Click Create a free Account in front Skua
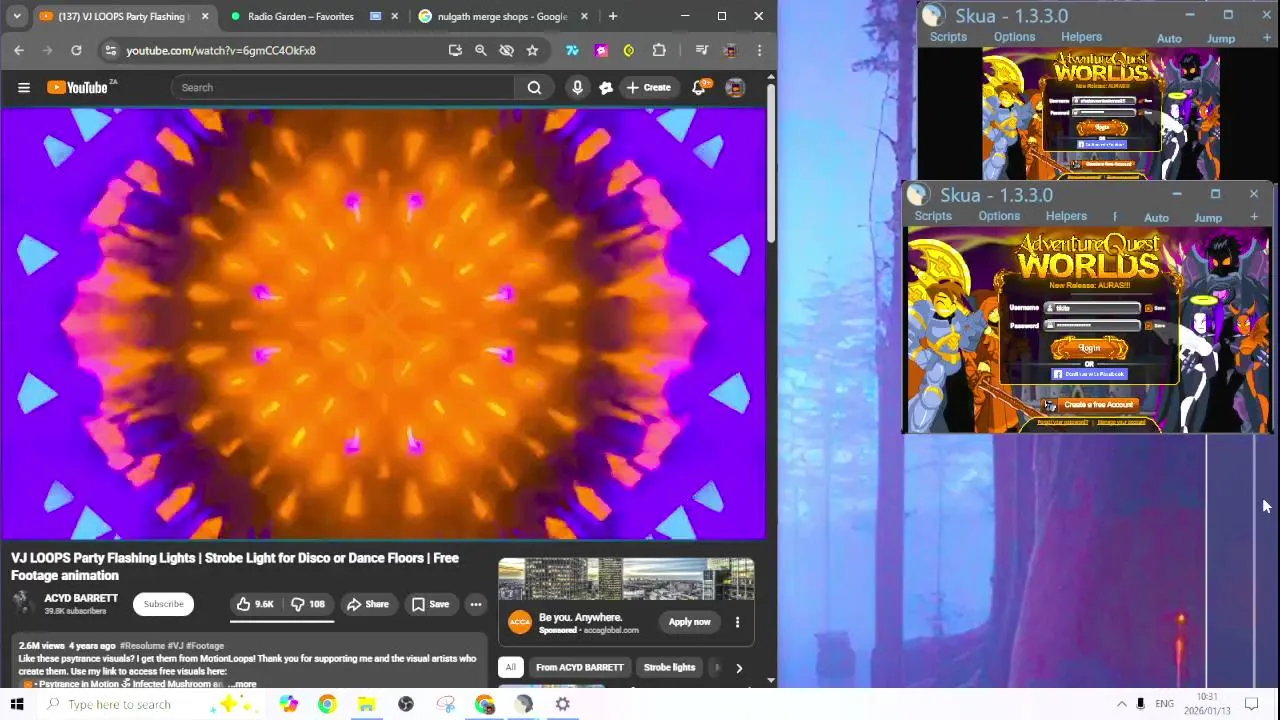Viewport: 1280px width, 720px height. (x=1090, y=405)
